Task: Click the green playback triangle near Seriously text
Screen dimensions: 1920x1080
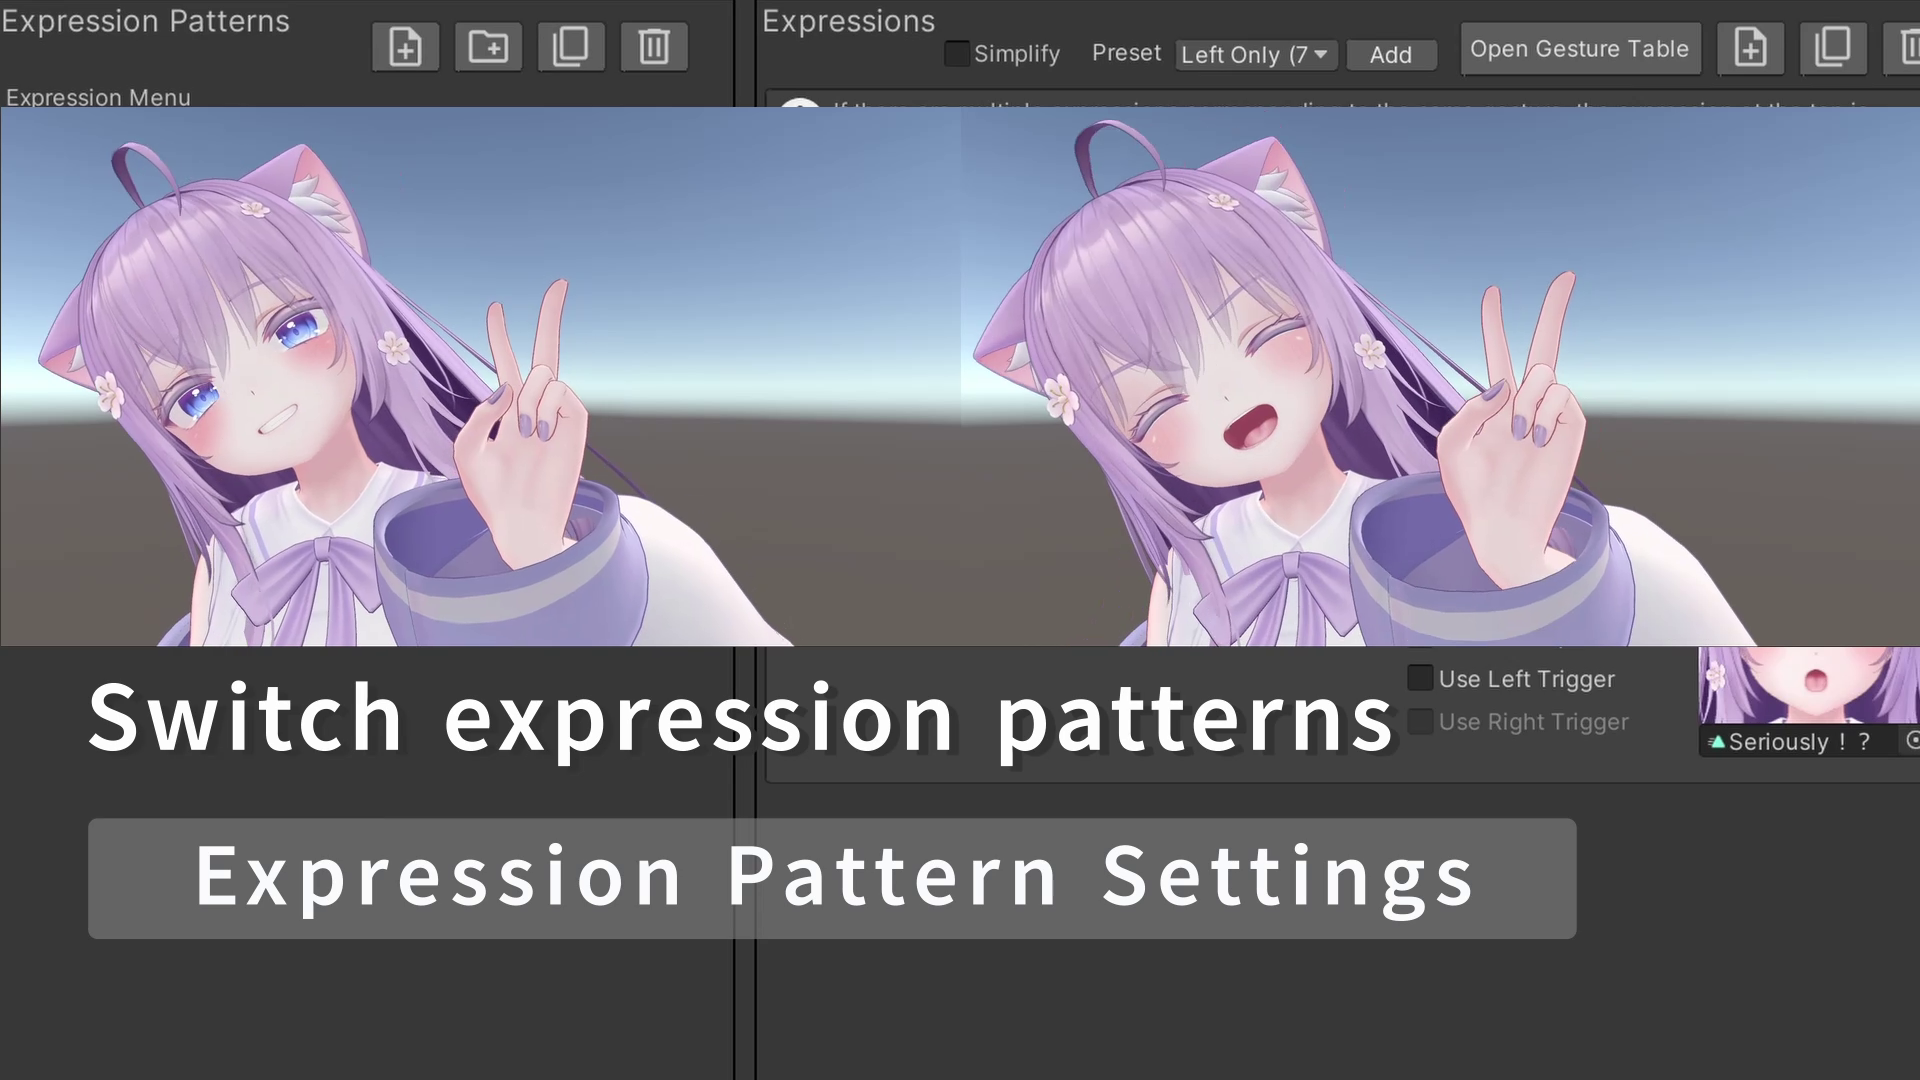Action: click(x=1717, y=742)
